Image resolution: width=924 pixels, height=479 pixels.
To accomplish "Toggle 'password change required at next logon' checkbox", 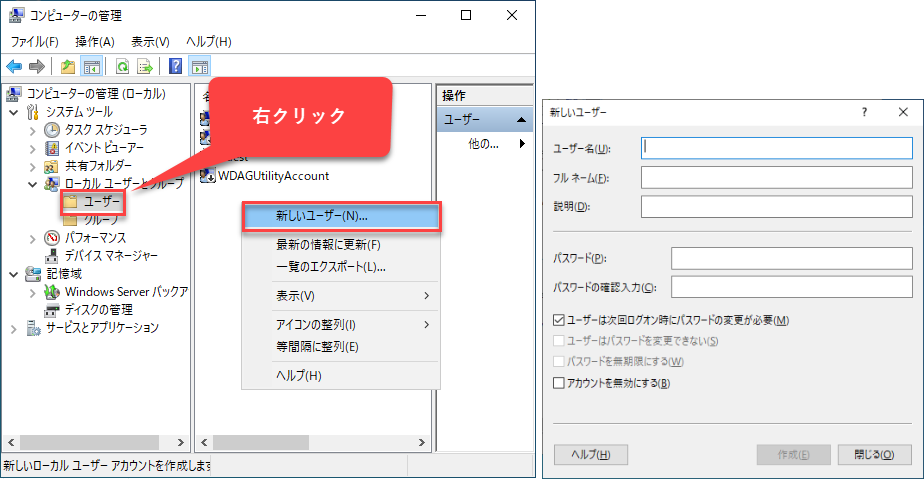I will pos(559,320).
